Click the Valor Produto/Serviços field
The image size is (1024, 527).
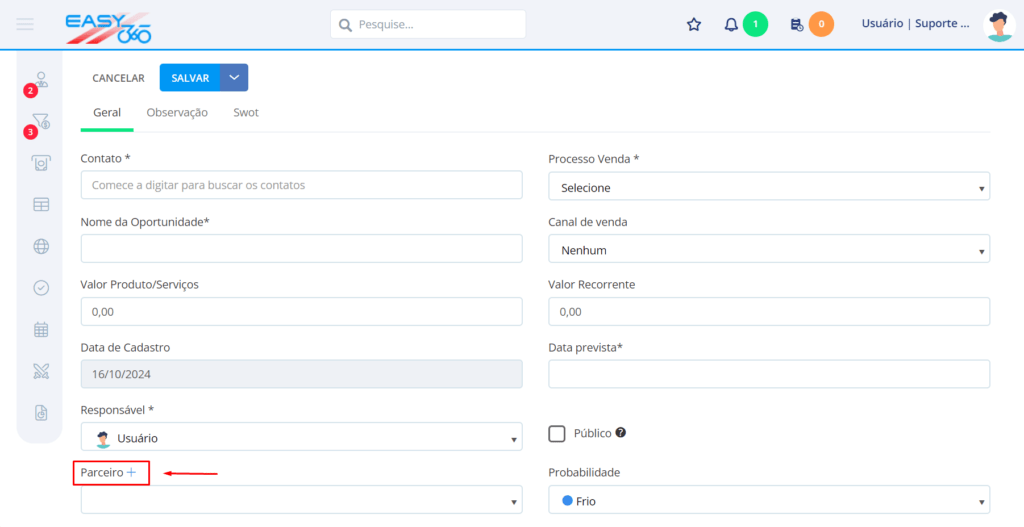point(302,311)
